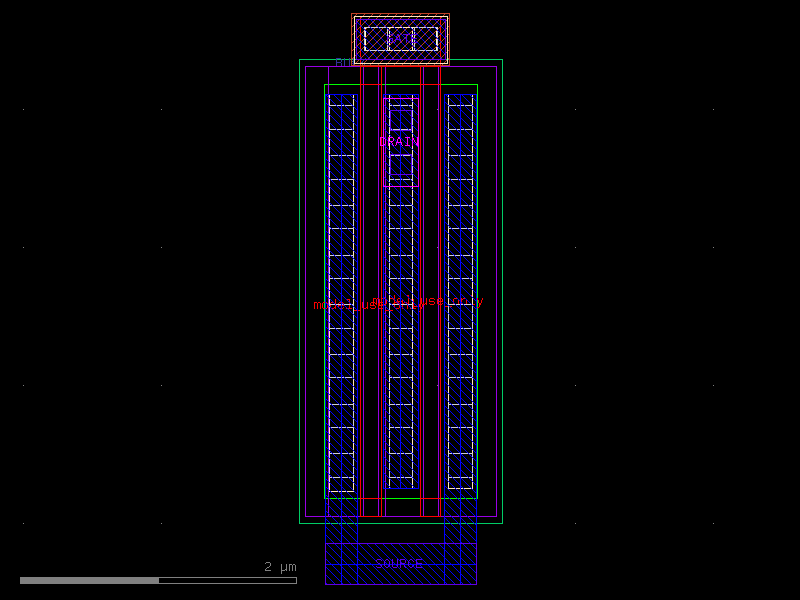Click the BULK label above the layout

(x=345, y=64)
